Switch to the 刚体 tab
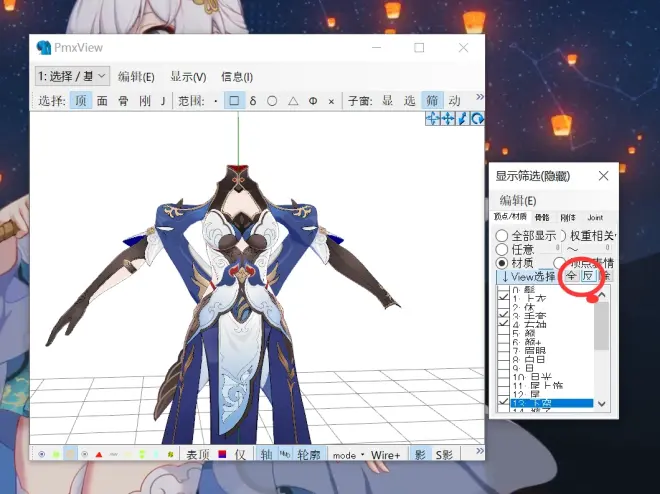 coord(568,218)
